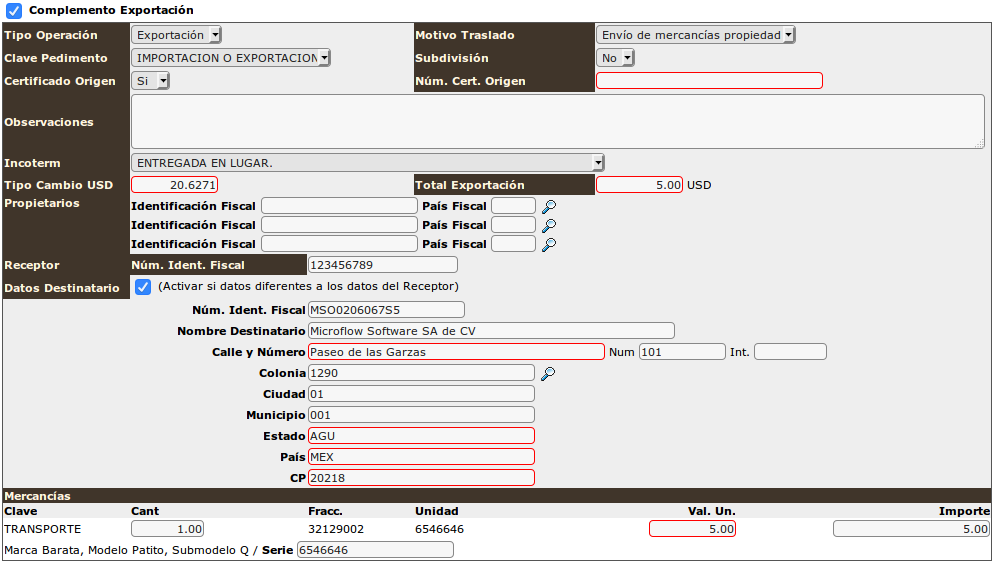Click Unidad value 6546646
This screenshot has width=994, height=563.
coord(439,529)
